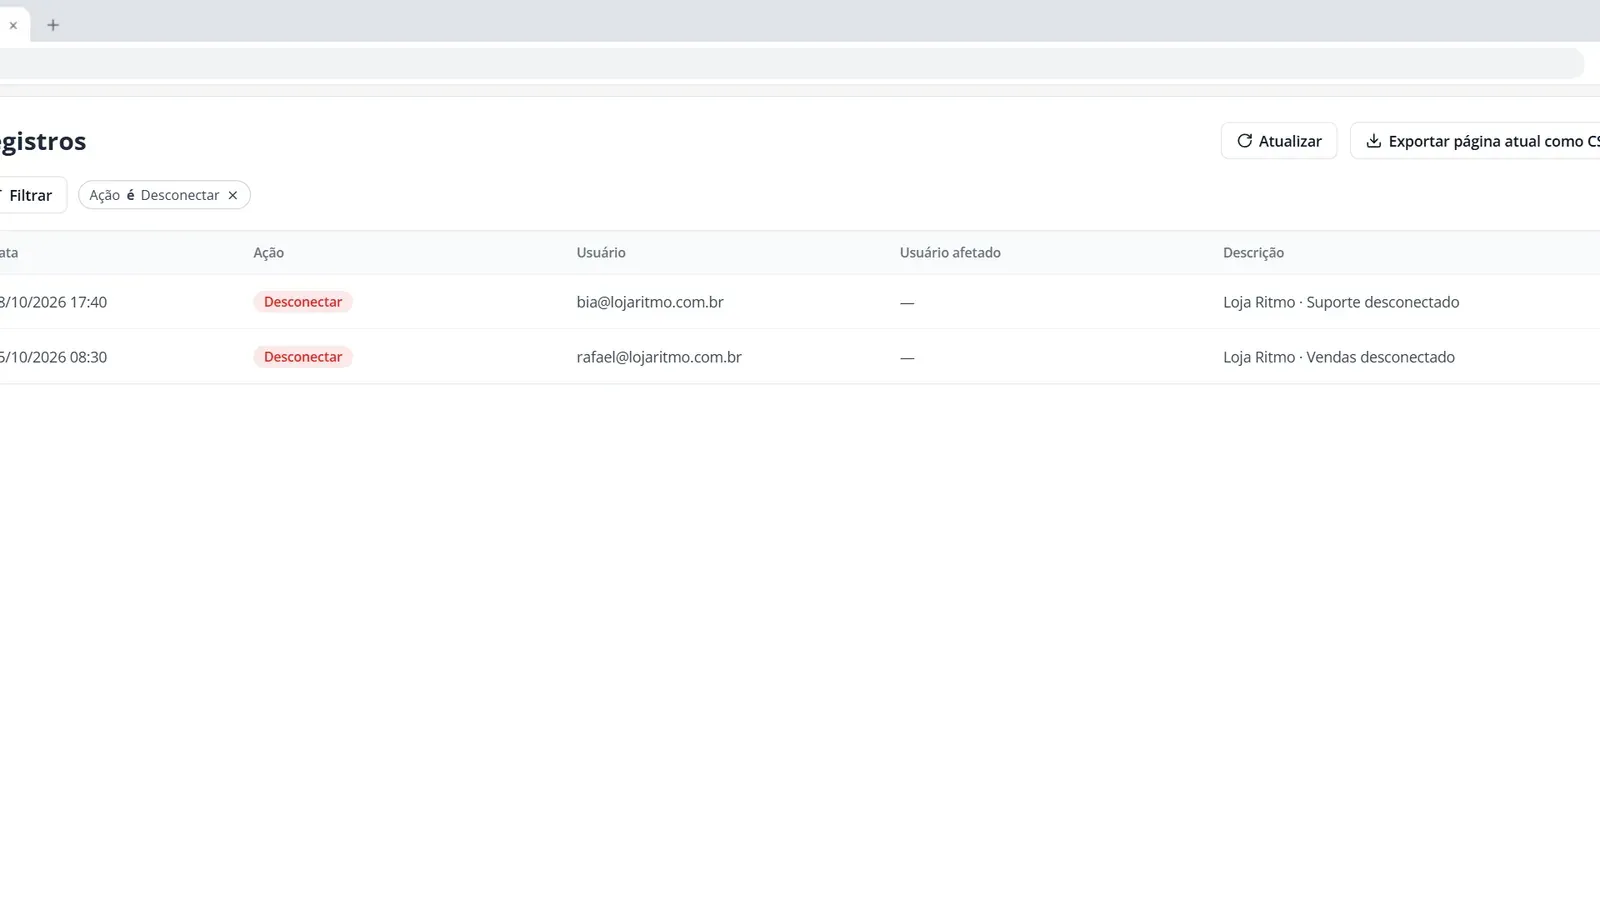
Task: Click Exportar página atual como CSV
Action: 1476,141
